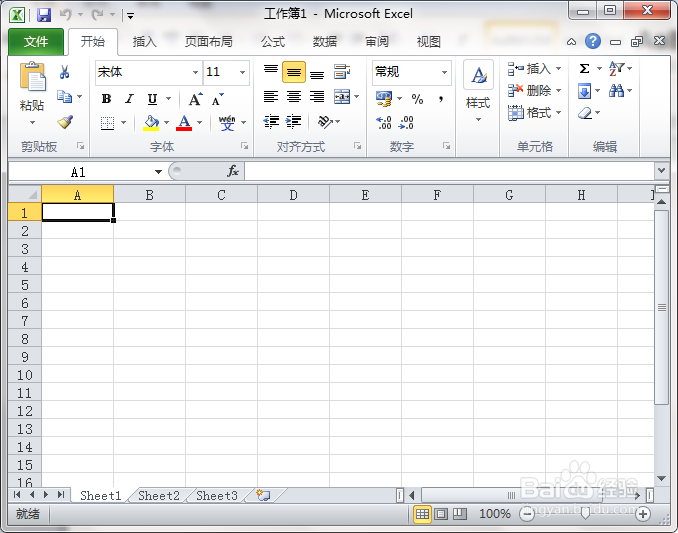Click the Percent Style icon

417,99
